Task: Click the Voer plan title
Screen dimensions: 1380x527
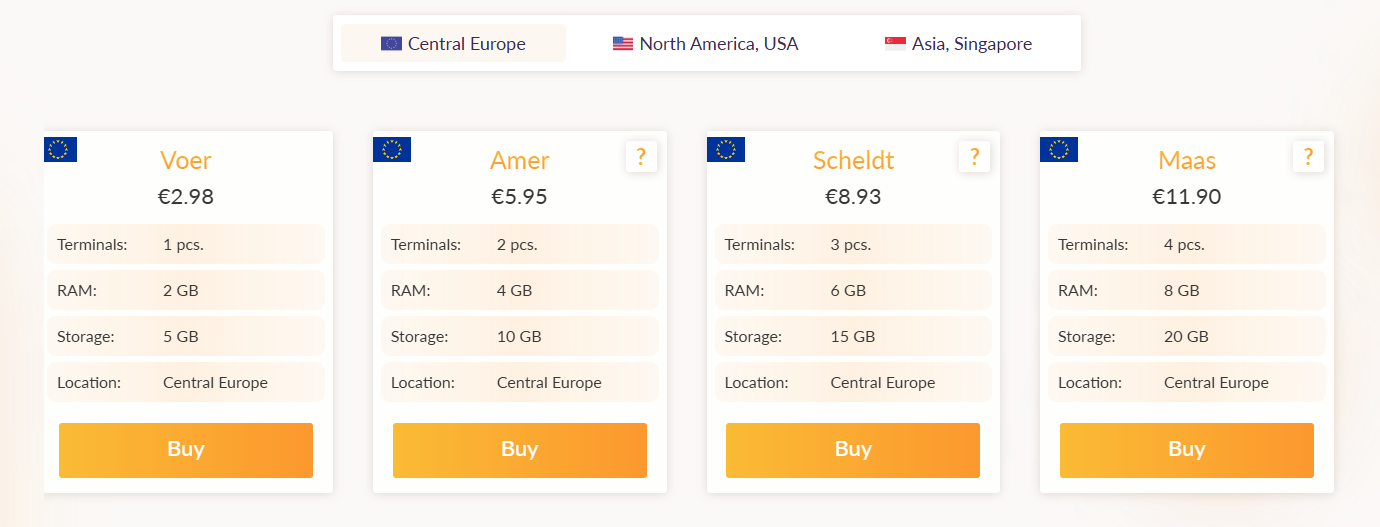Action: coord(186,160)
